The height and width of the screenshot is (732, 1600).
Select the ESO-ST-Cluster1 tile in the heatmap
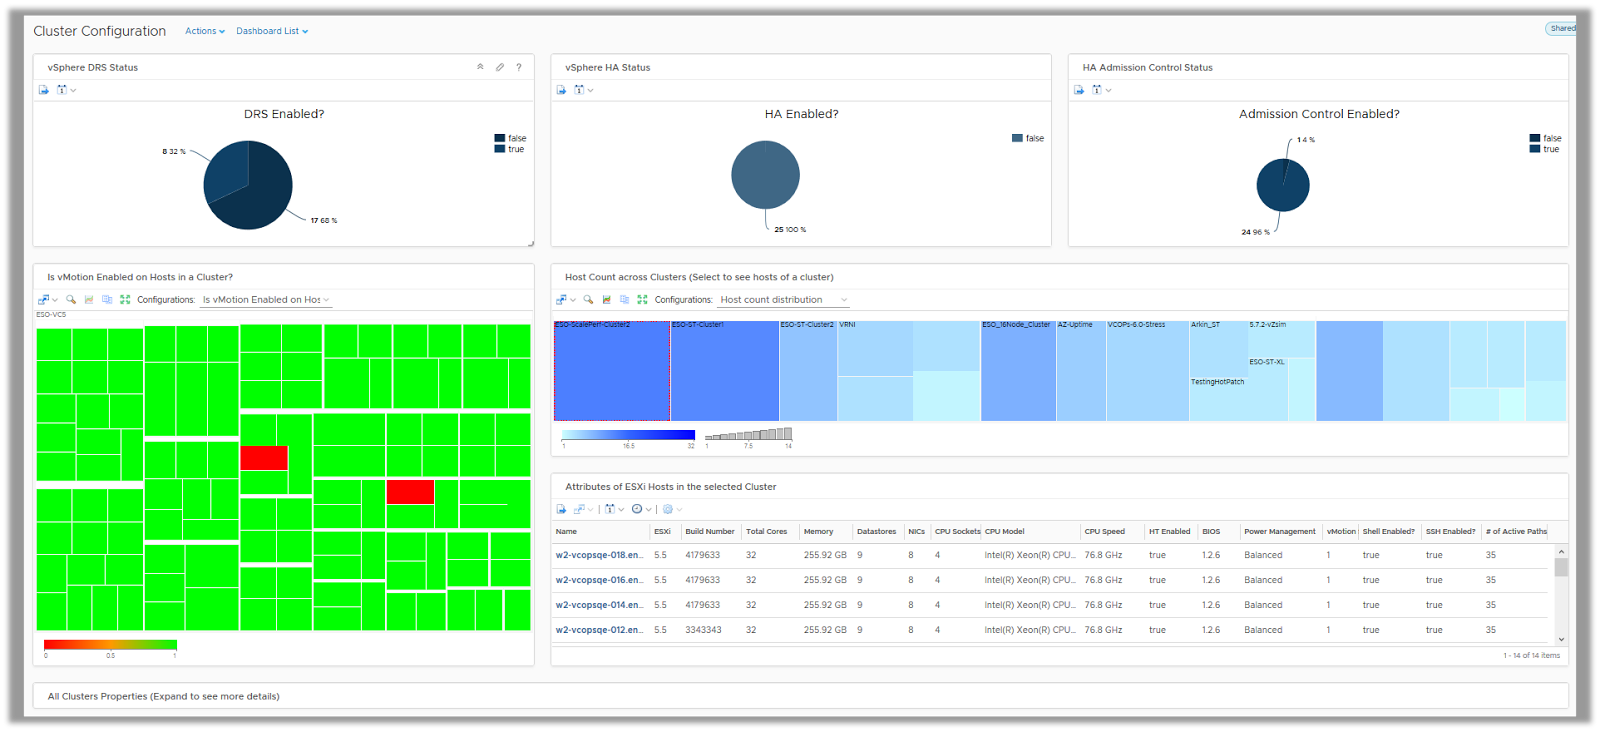[x=724, y=372]
